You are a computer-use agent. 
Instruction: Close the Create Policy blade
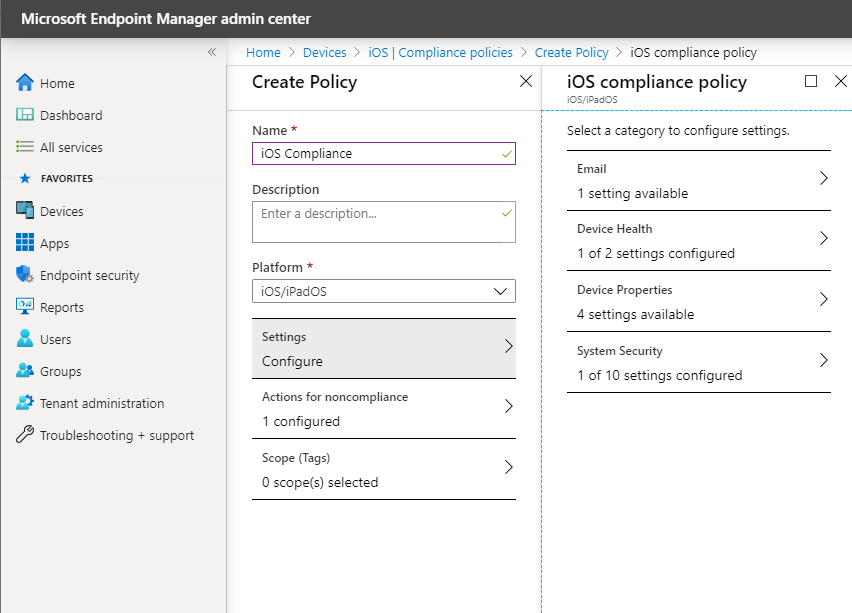coord(525,82)
